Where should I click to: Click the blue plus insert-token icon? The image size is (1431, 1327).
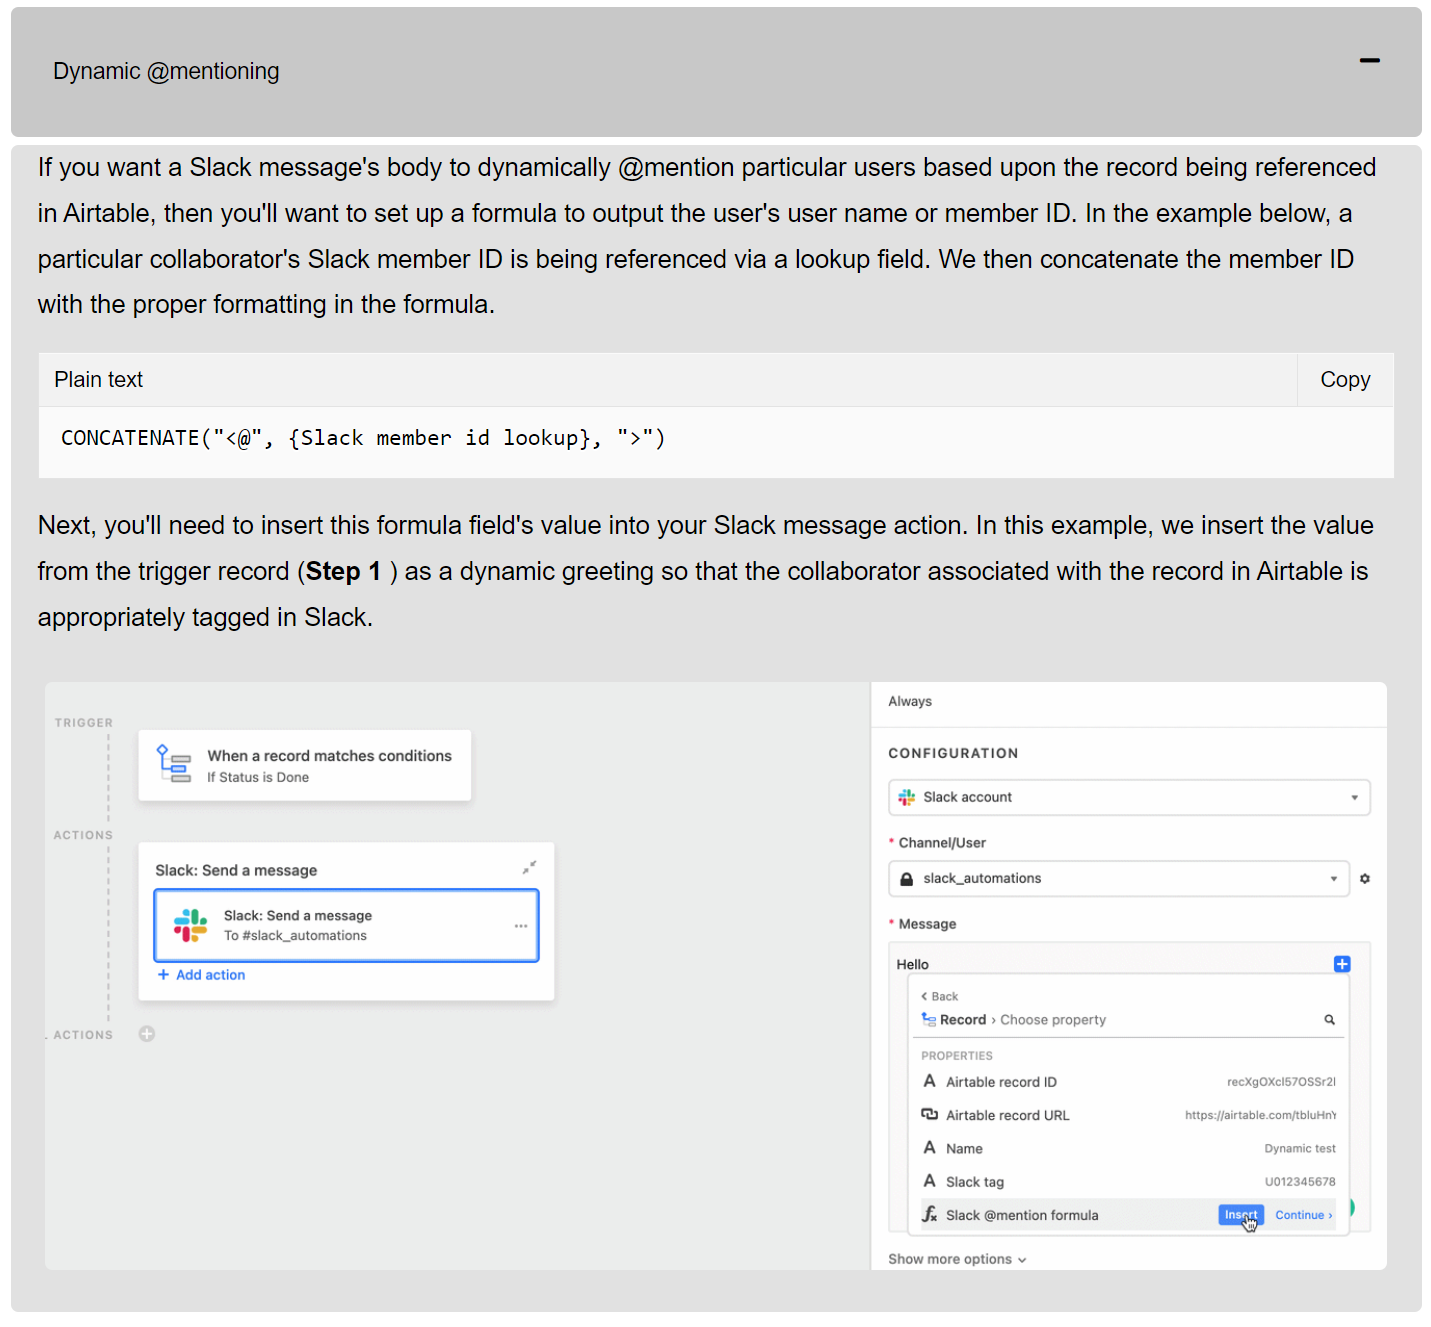[x=1342, y=964]
